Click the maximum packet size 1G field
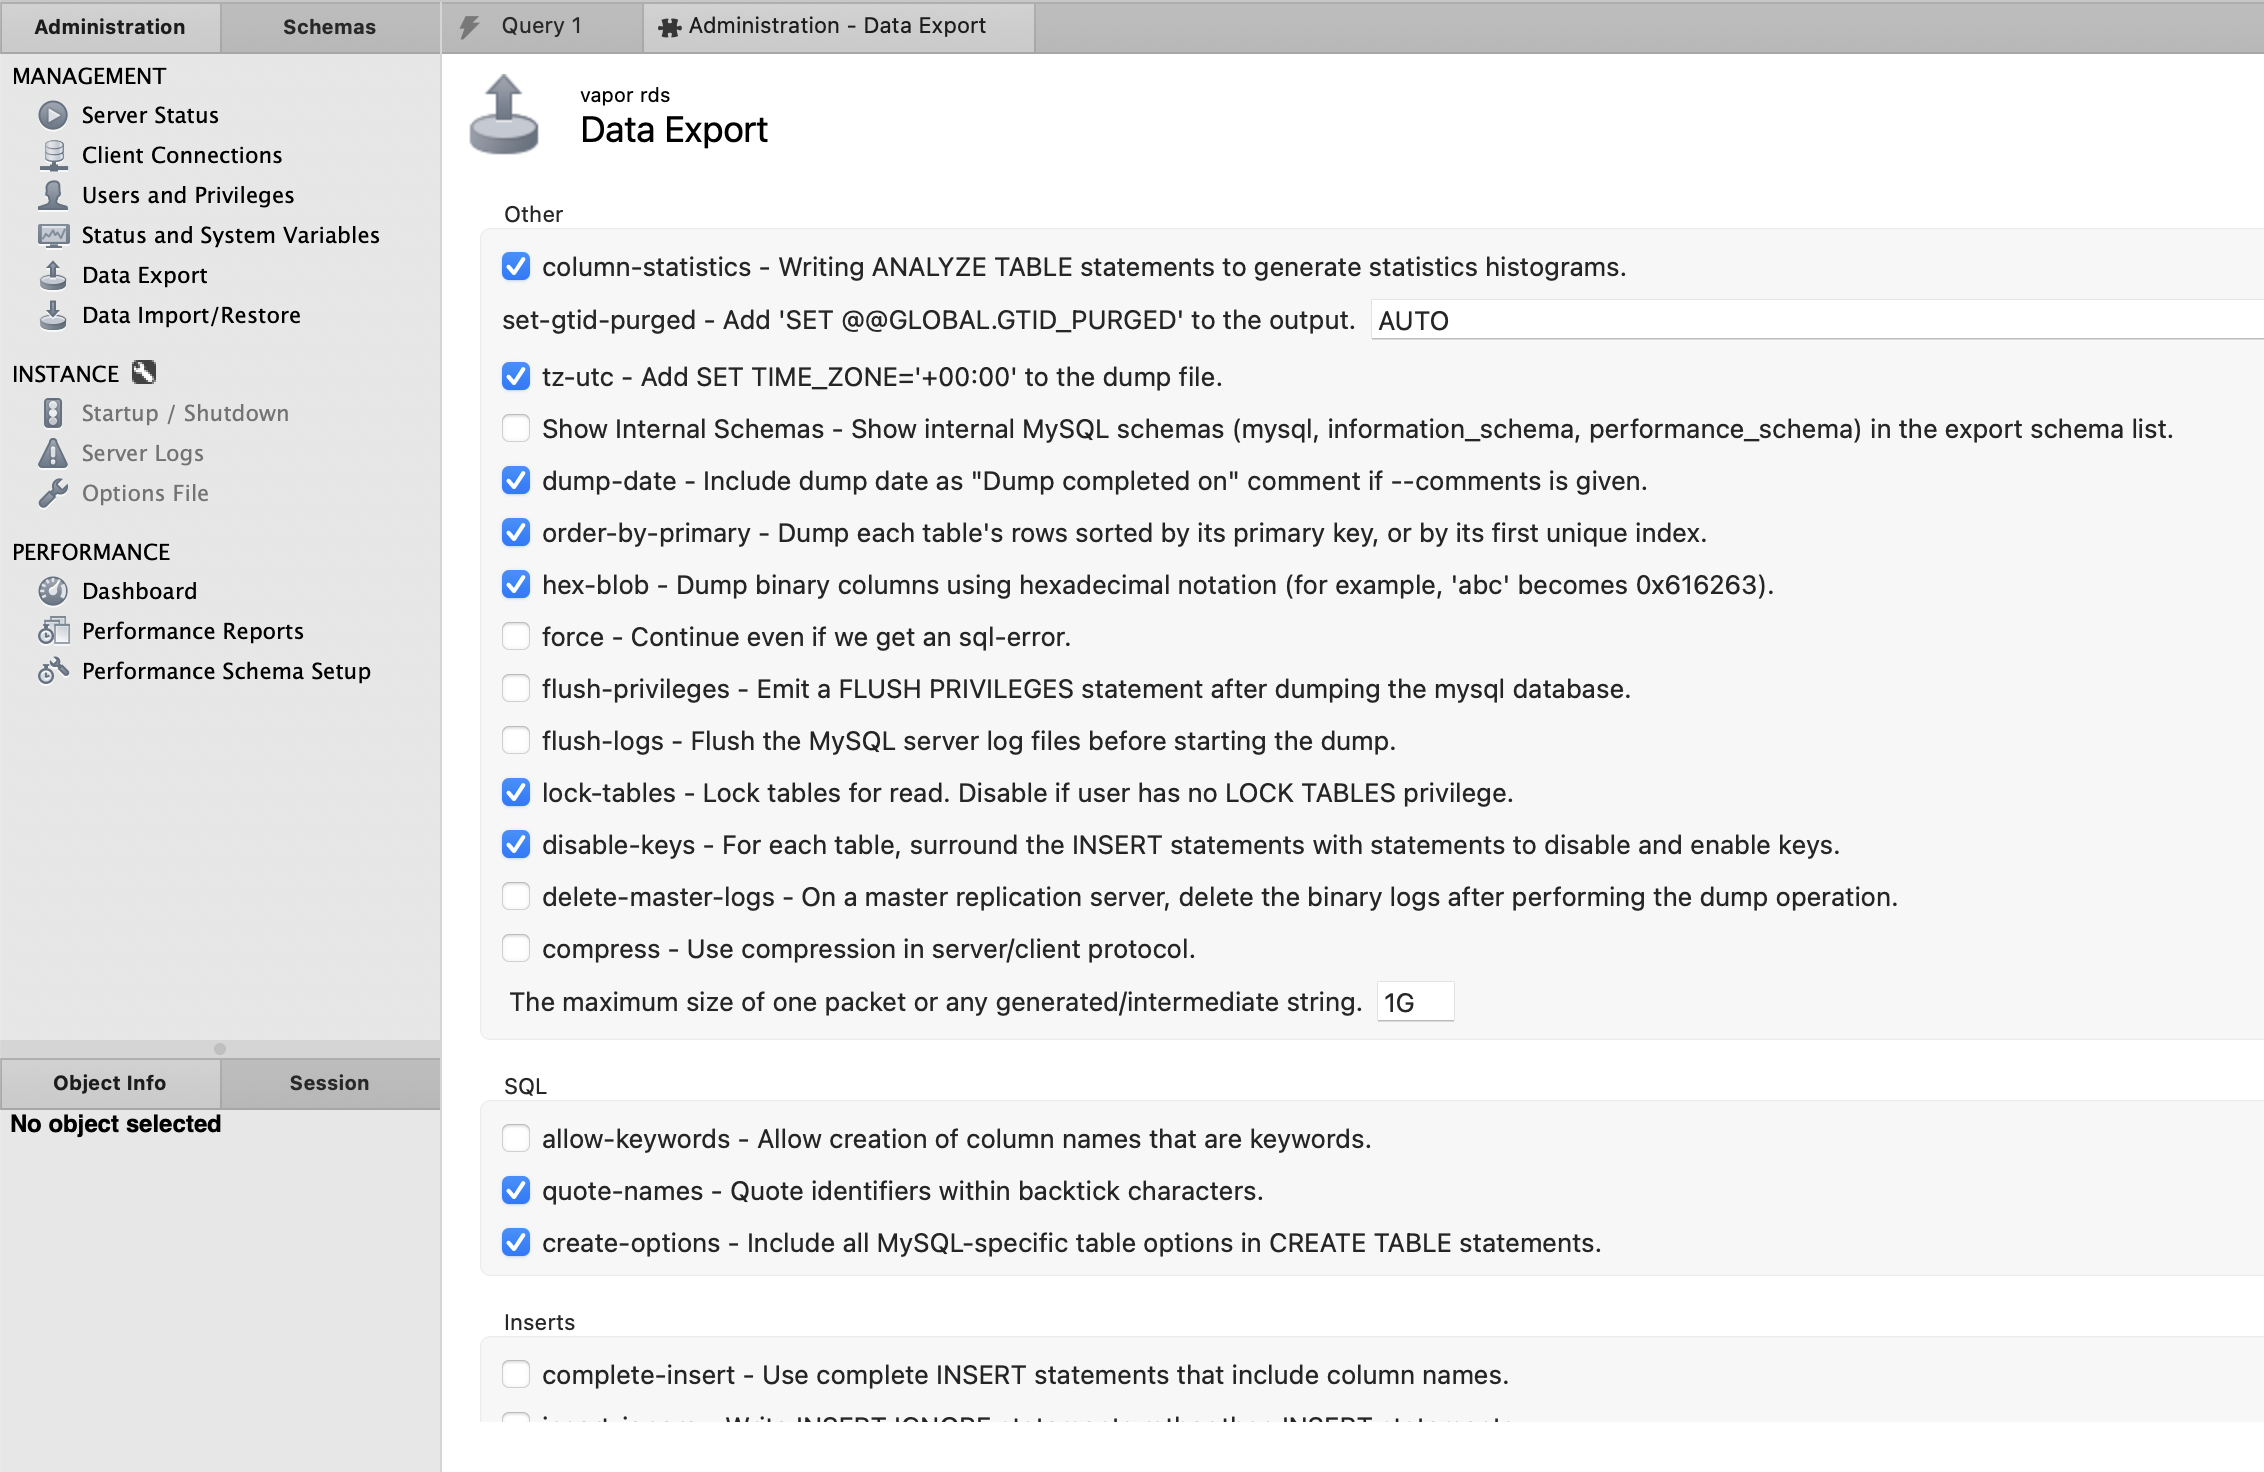Screen dimensions: 2264x1472 (x=1415, y=1002)
